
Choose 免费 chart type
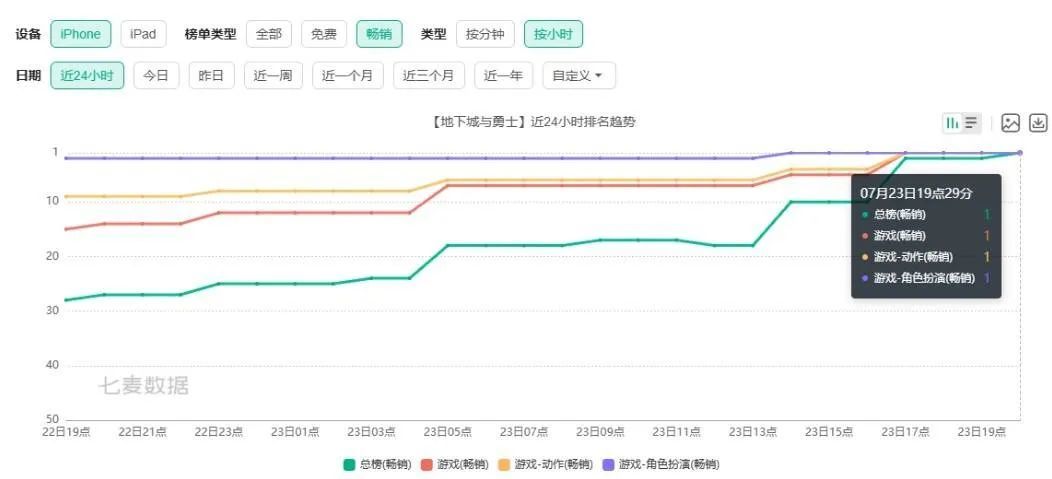coord(323,34)
